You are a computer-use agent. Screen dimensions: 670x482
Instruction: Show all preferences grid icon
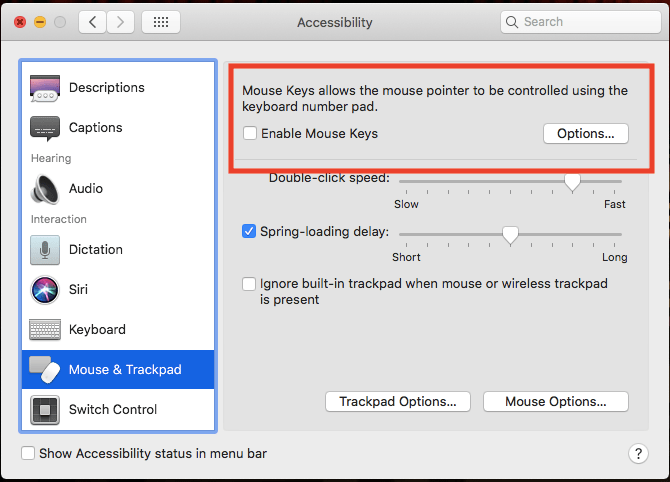(x=161, y=21)
